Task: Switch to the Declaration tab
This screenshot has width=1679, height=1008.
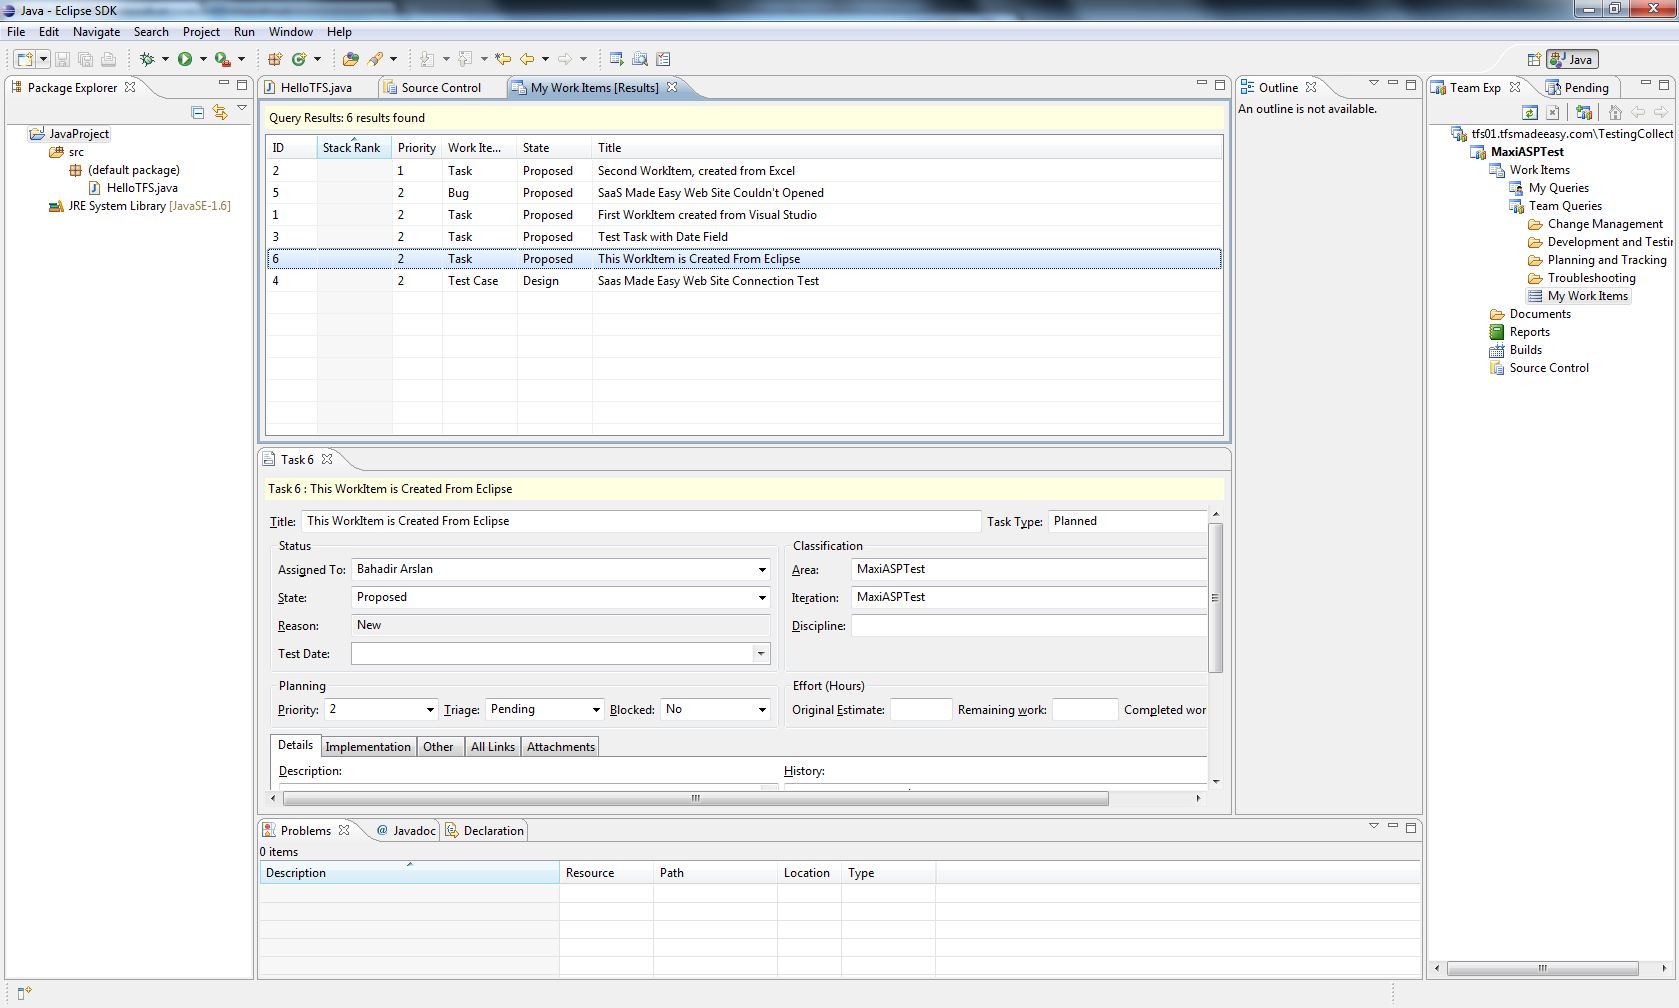Action: (486, 831)
